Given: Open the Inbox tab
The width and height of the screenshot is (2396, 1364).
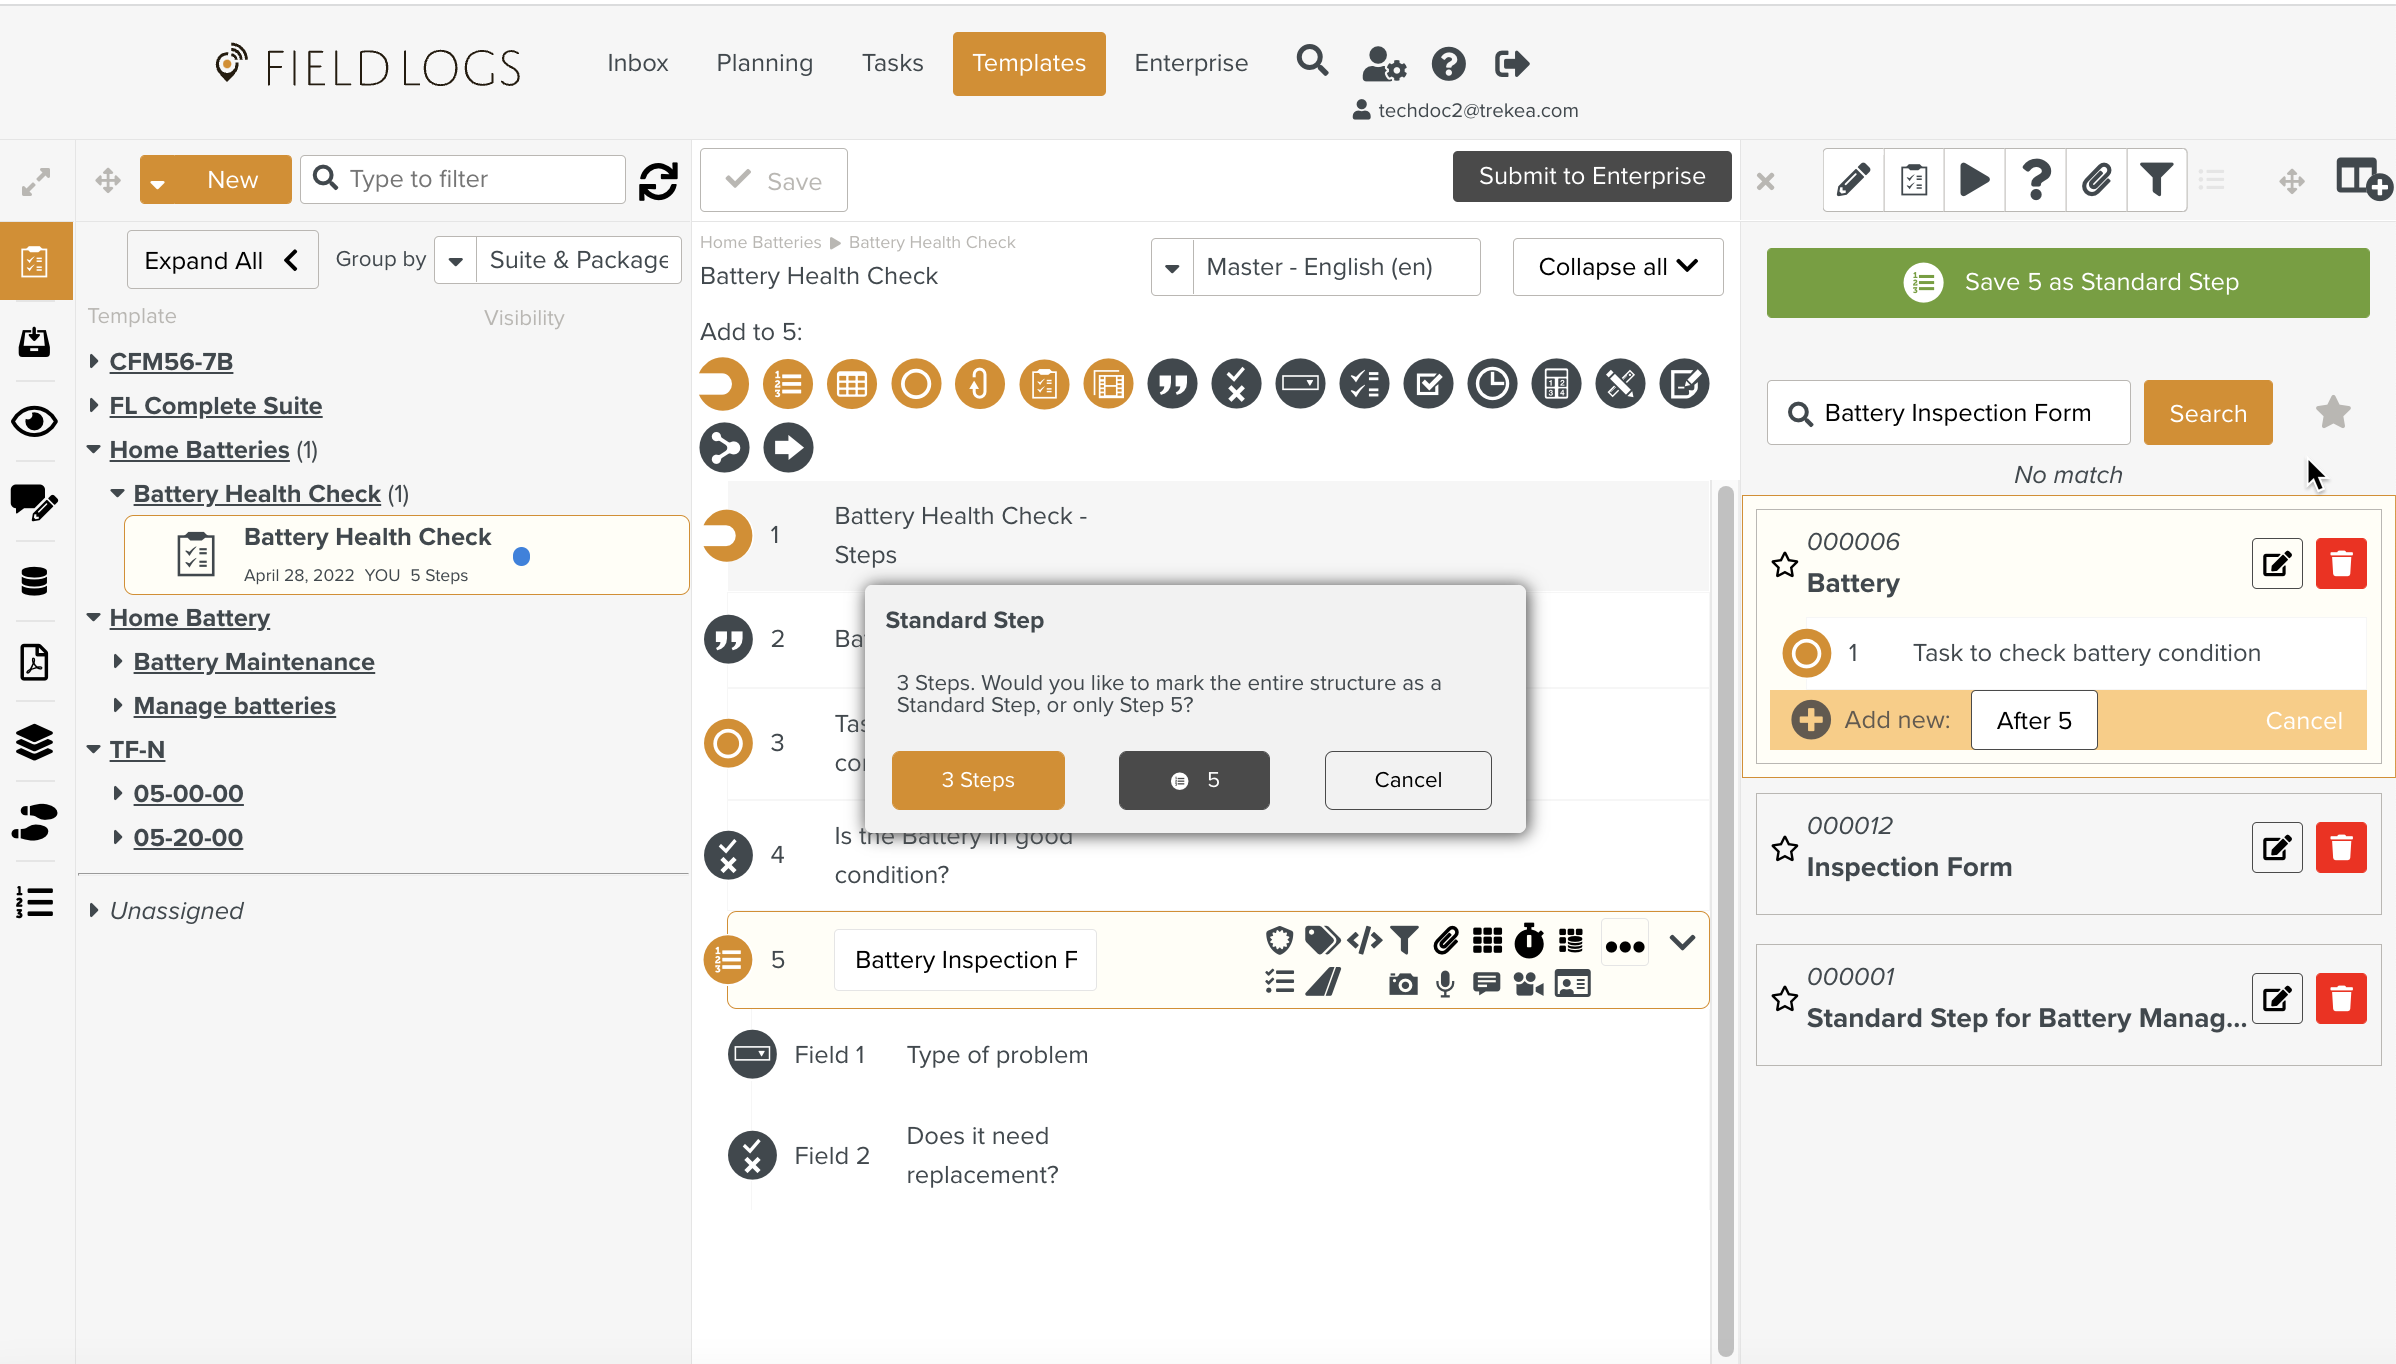Looking at the screenshot, I should (637, 63).
